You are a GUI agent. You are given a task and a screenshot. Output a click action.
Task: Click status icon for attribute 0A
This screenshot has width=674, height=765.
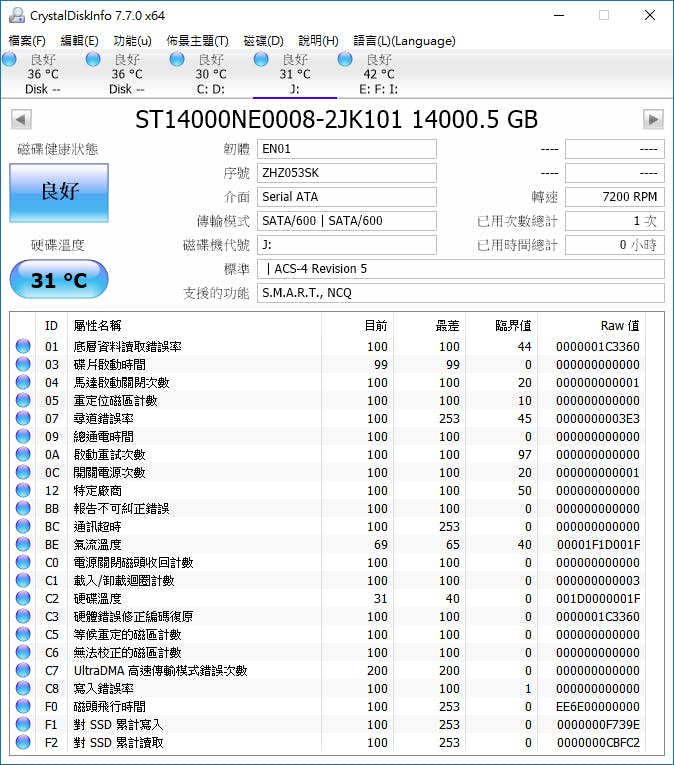(23, 455)
